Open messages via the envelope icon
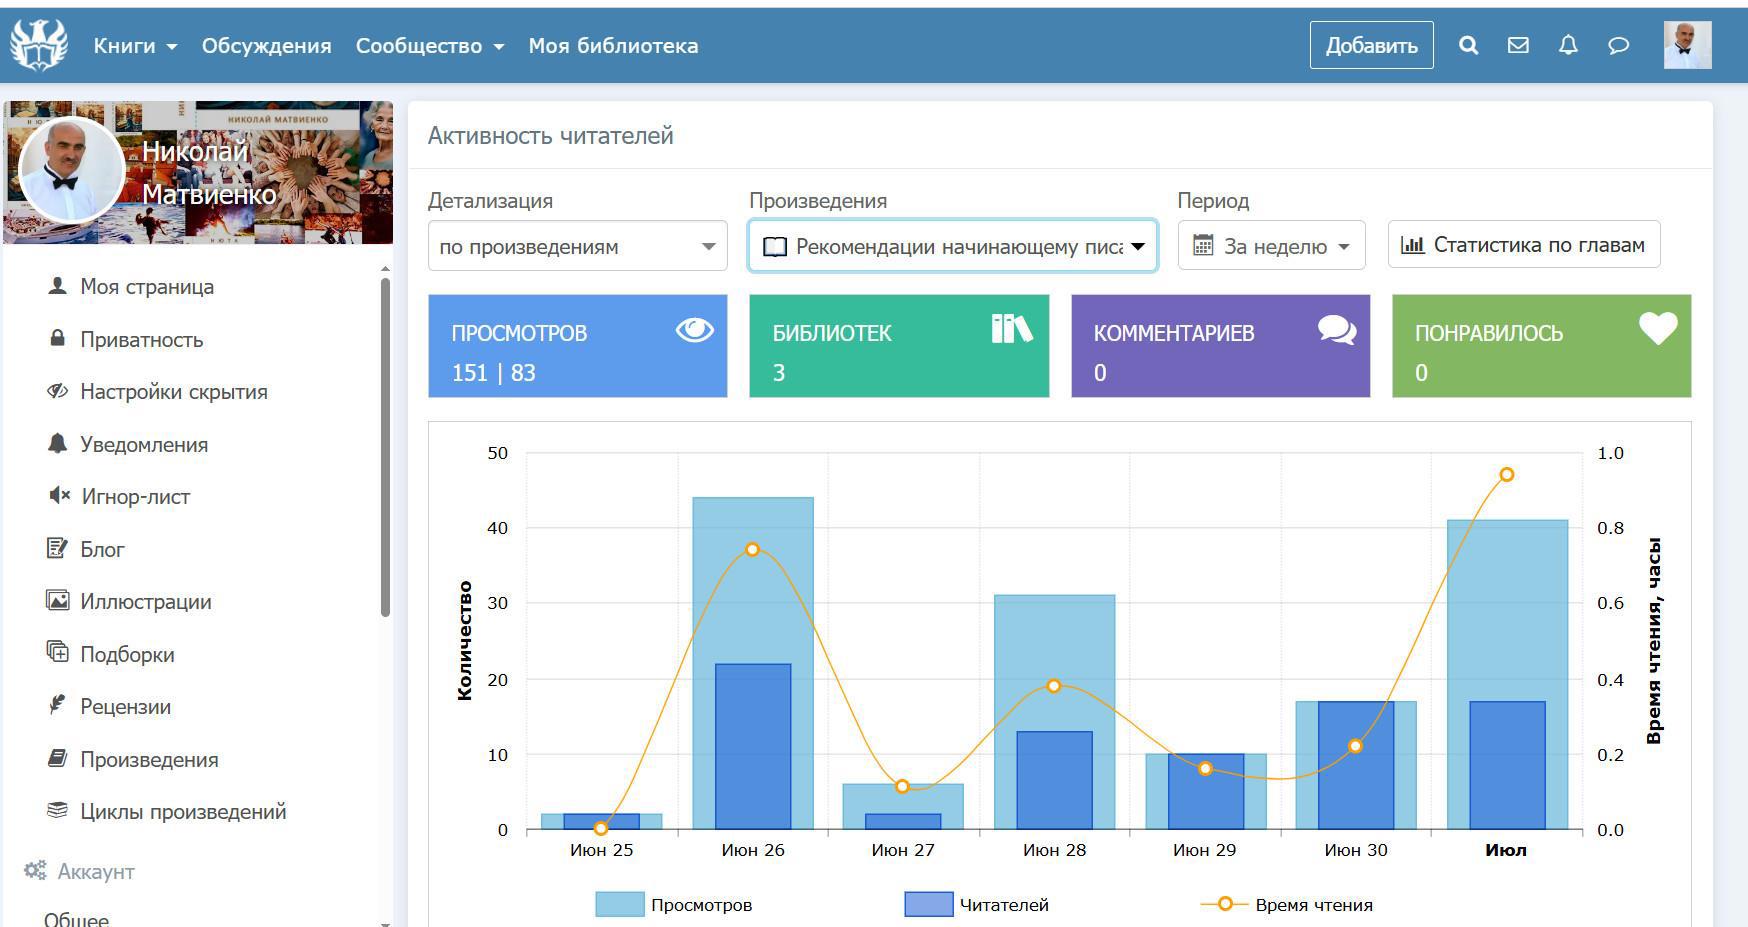The image size is (1748, 927). 1518,45
